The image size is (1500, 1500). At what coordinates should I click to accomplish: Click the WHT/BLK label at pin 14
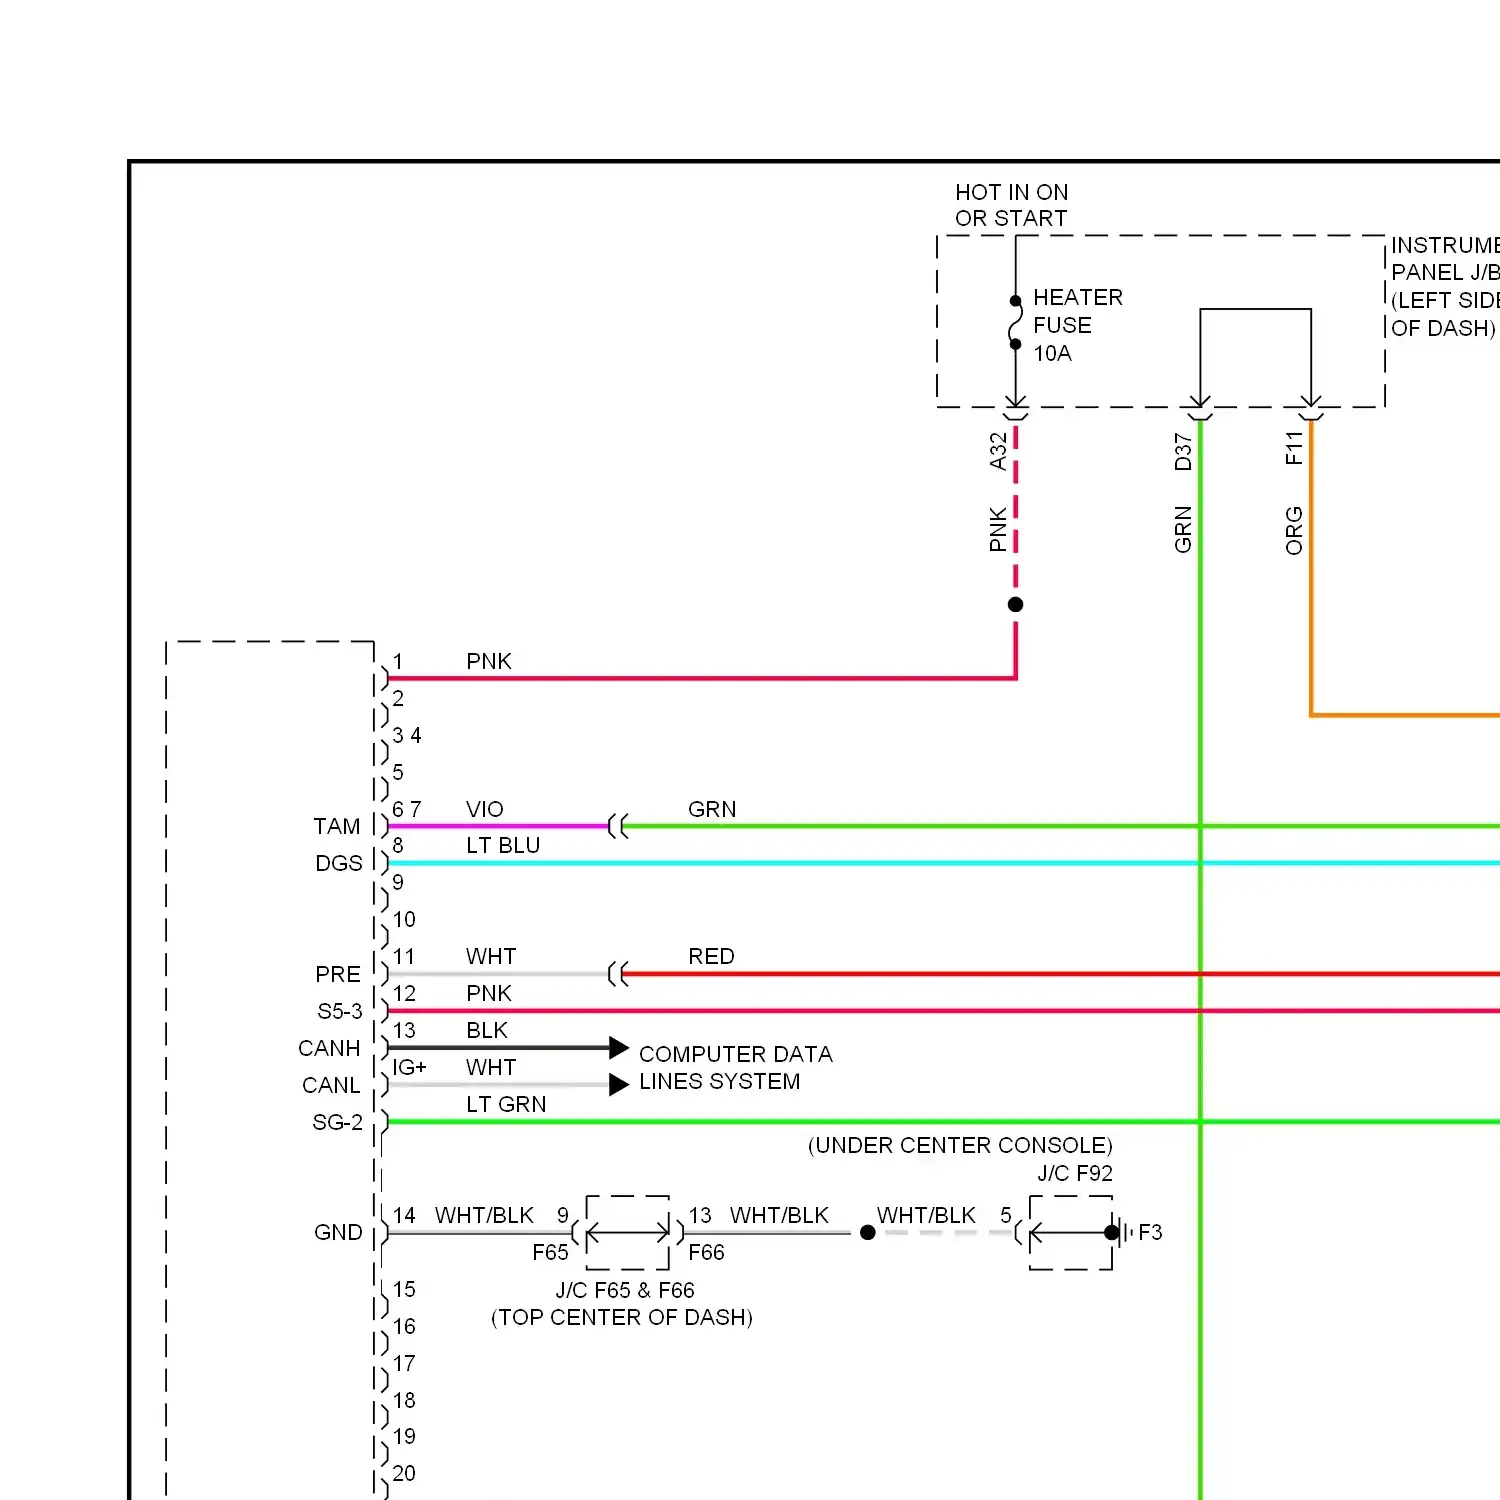click(485, 1215)
